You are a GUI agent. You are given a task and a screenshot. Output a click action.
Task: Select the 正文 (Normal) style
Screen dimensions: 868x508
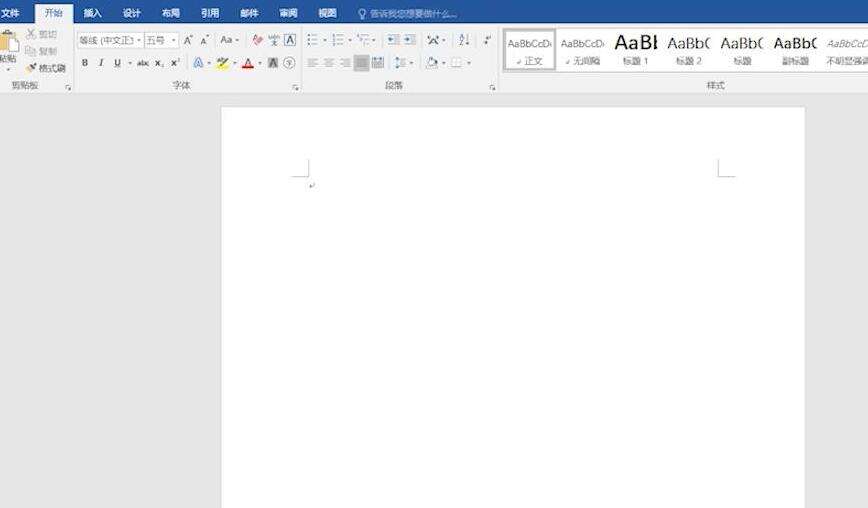pyautogui.click(x=529, y=49)
